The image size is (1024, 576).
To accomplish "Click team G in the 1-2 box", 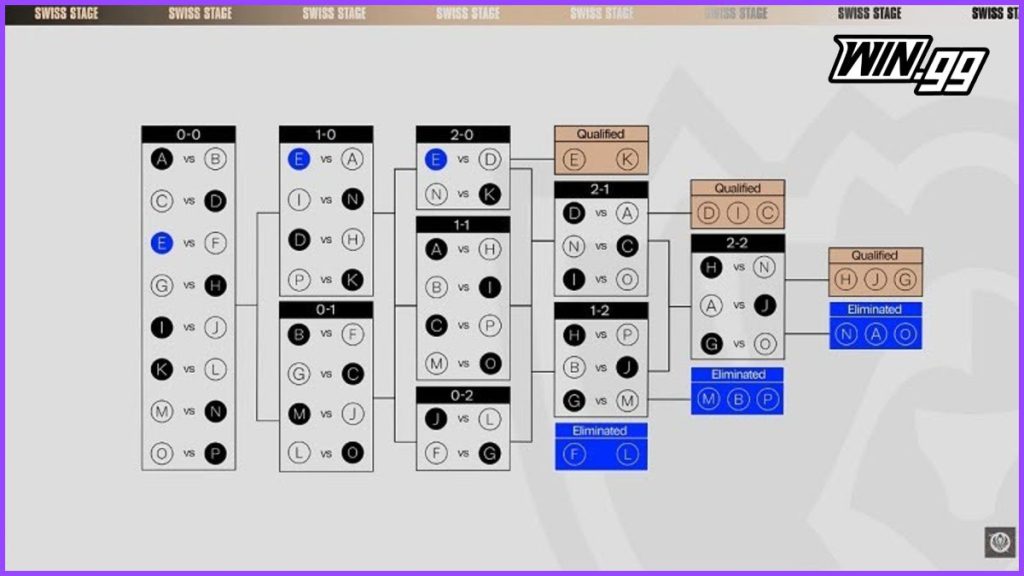I will (573, 400).
